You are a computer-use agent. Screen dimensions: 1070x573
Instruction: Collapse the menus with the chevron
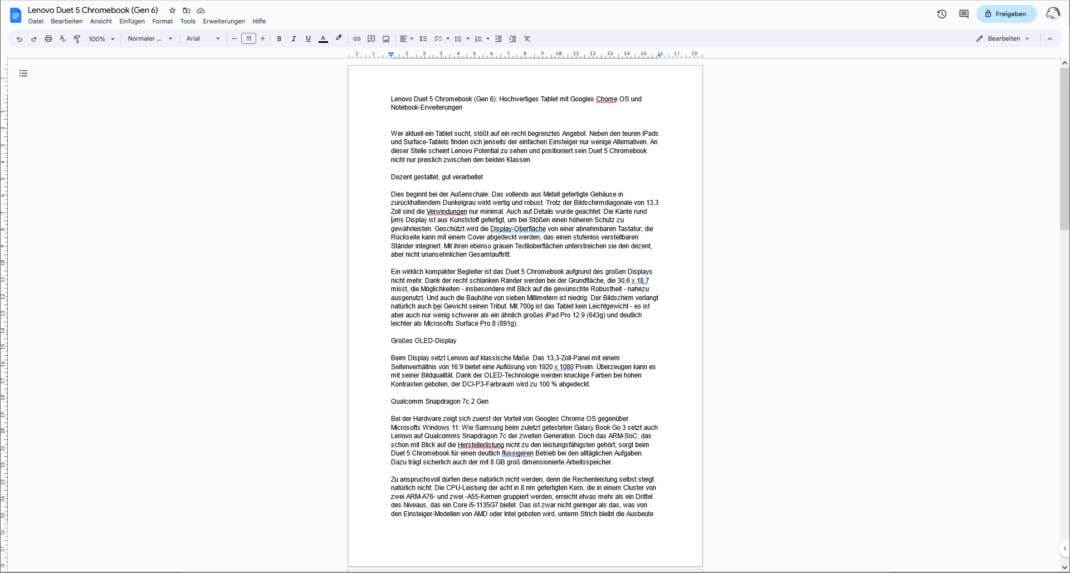pos(1050,39)
